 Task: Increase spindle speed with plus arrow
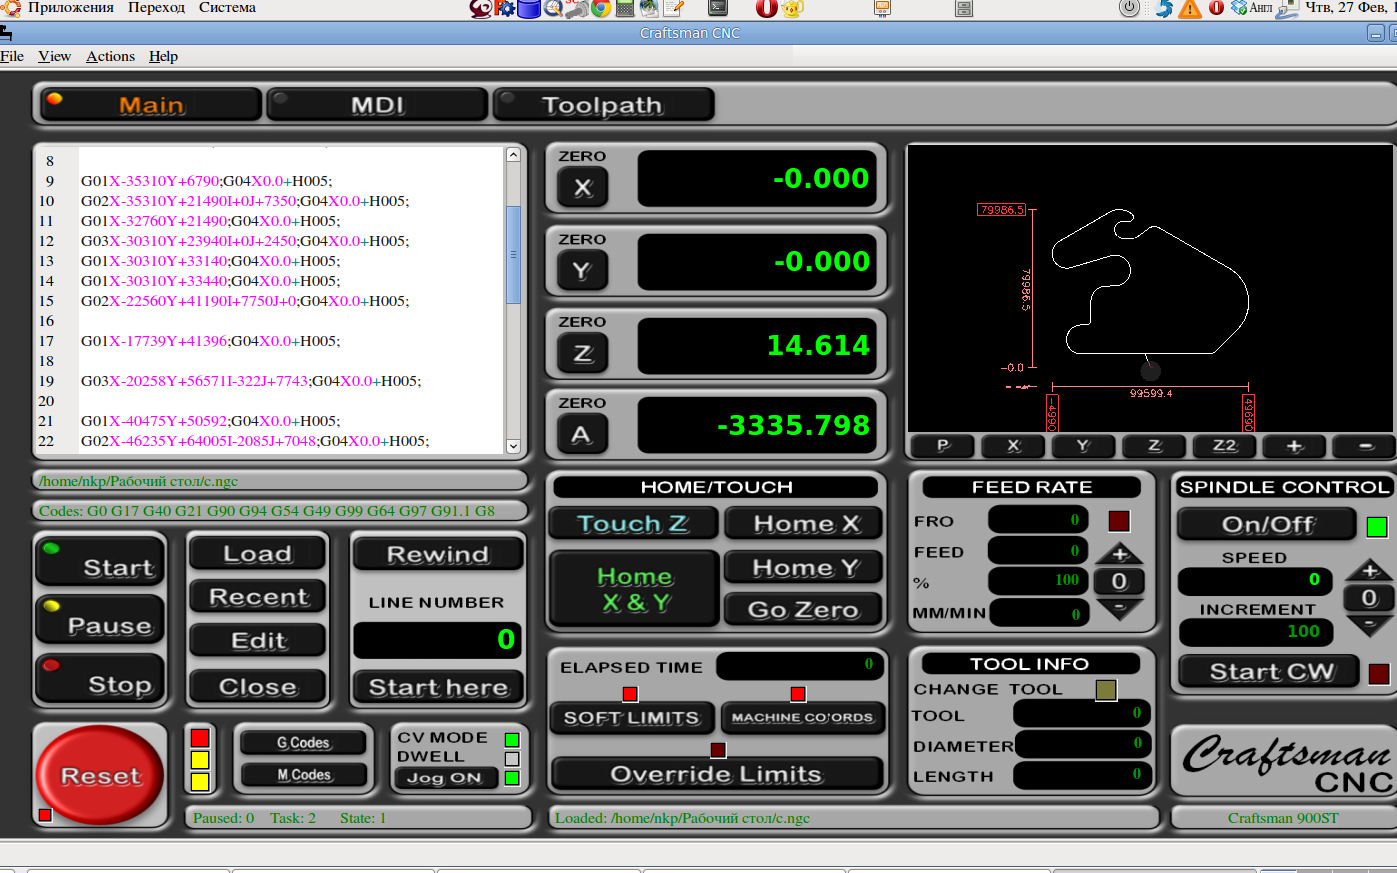[1370, 570]
